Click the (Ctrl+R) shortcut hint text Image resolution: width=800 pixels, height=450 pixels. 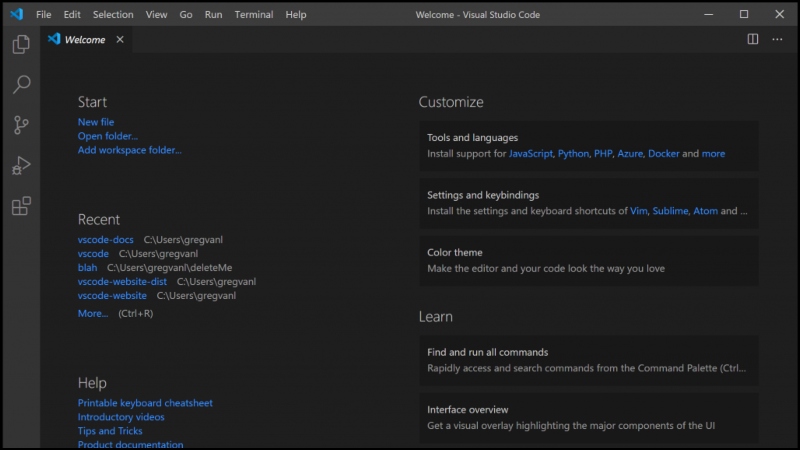tap(136, 313)
